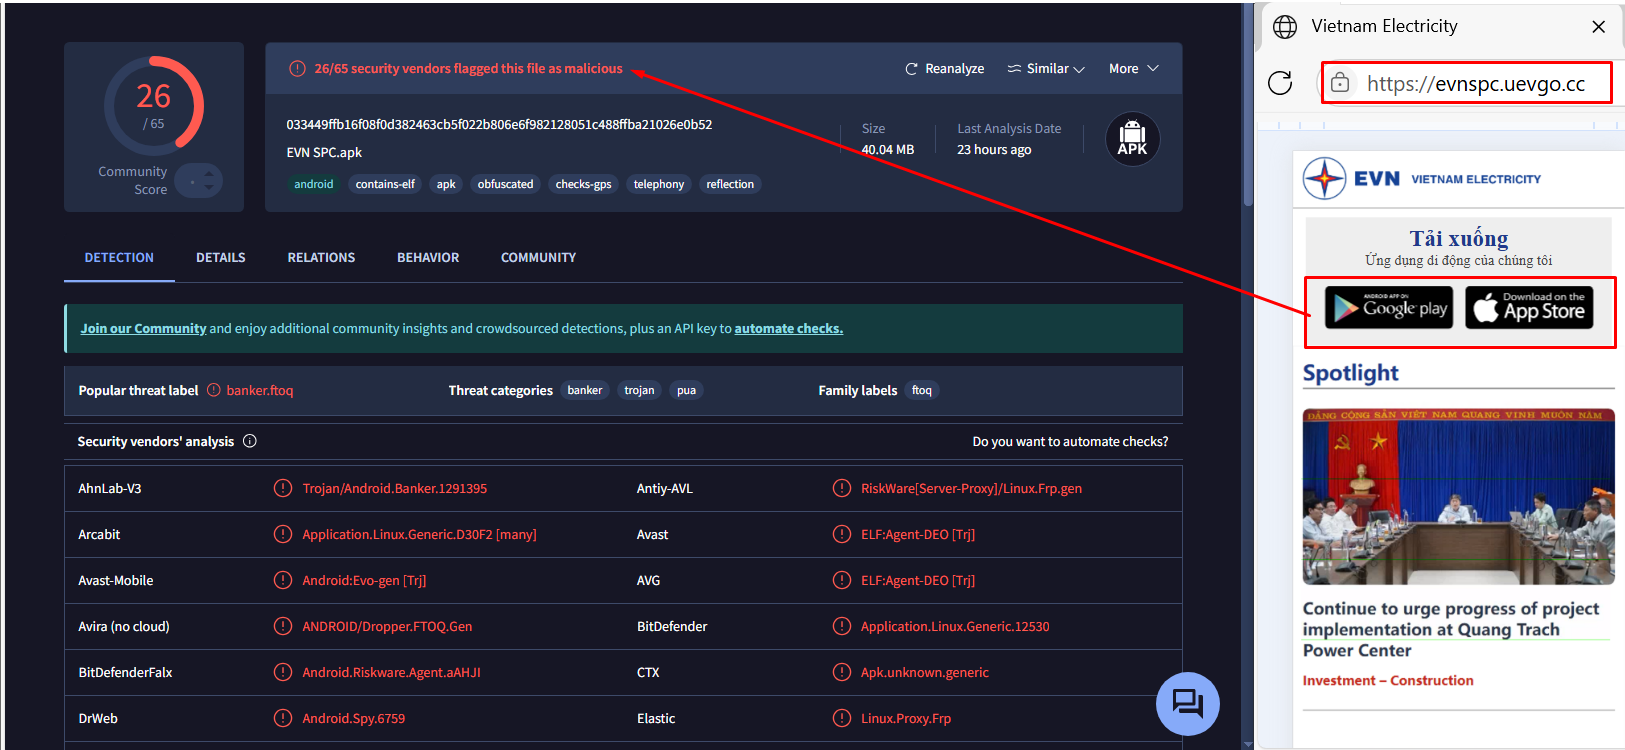Click the Reanalyze circular arrow icon
Image resolution: width=1625 pixels, height=750 pixels.
(911, 69)
